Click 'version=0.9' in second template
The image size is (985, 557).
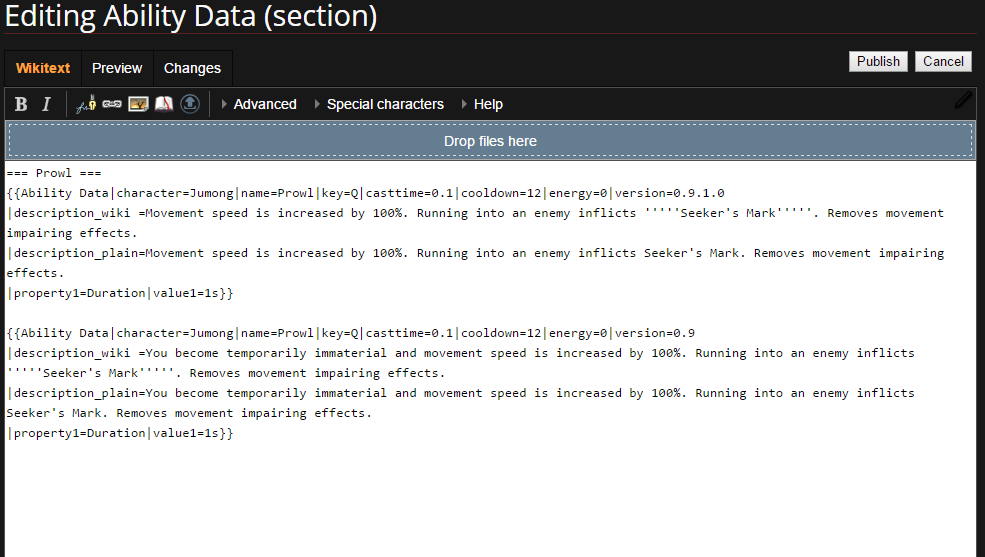click(x=655, y=333)
